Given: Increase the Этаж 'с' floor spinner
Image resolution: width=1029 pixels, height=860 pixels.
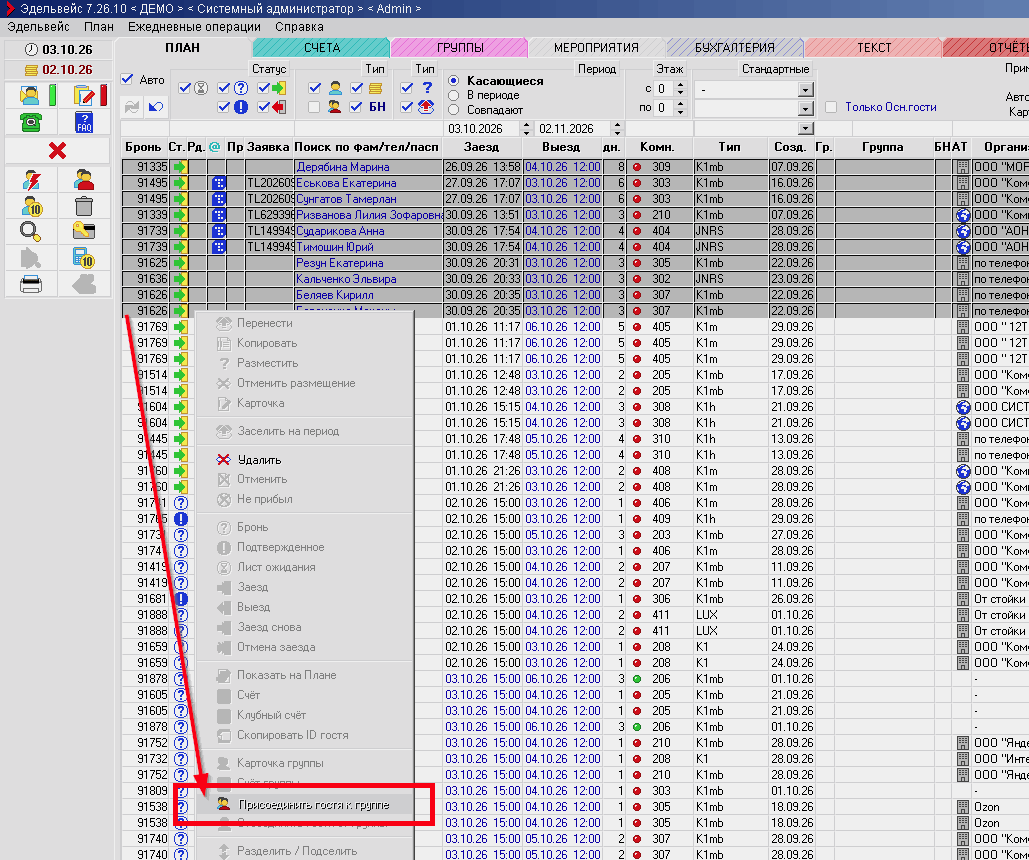Looking at the screenshot, I should (681, 85).
